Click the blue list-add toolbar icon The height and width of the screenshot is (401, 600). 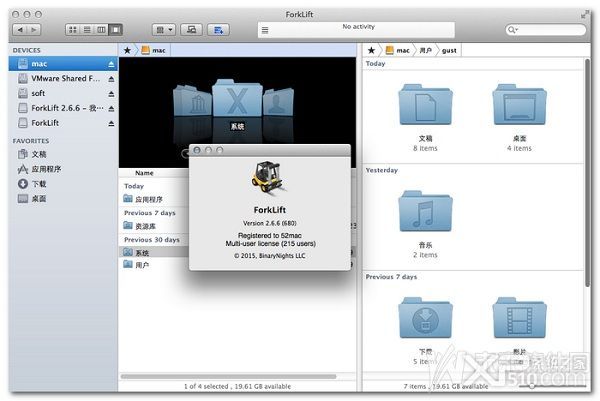tap(218, 29)
